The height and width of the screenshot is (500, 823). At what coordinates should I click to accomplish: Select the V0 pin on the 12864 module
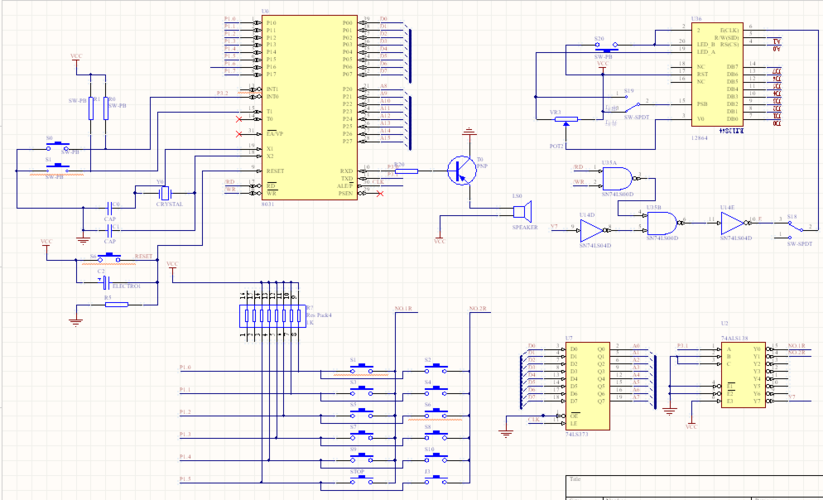(x=700, y=119)
